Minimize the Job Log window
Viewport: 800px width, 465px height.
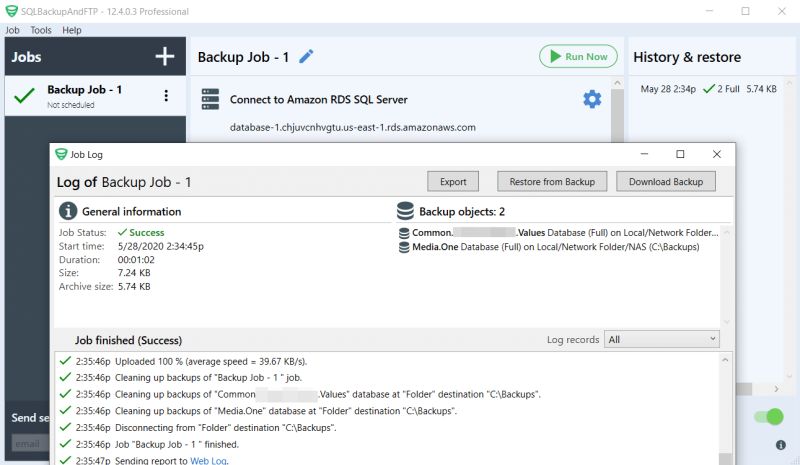tap(644, 154)
